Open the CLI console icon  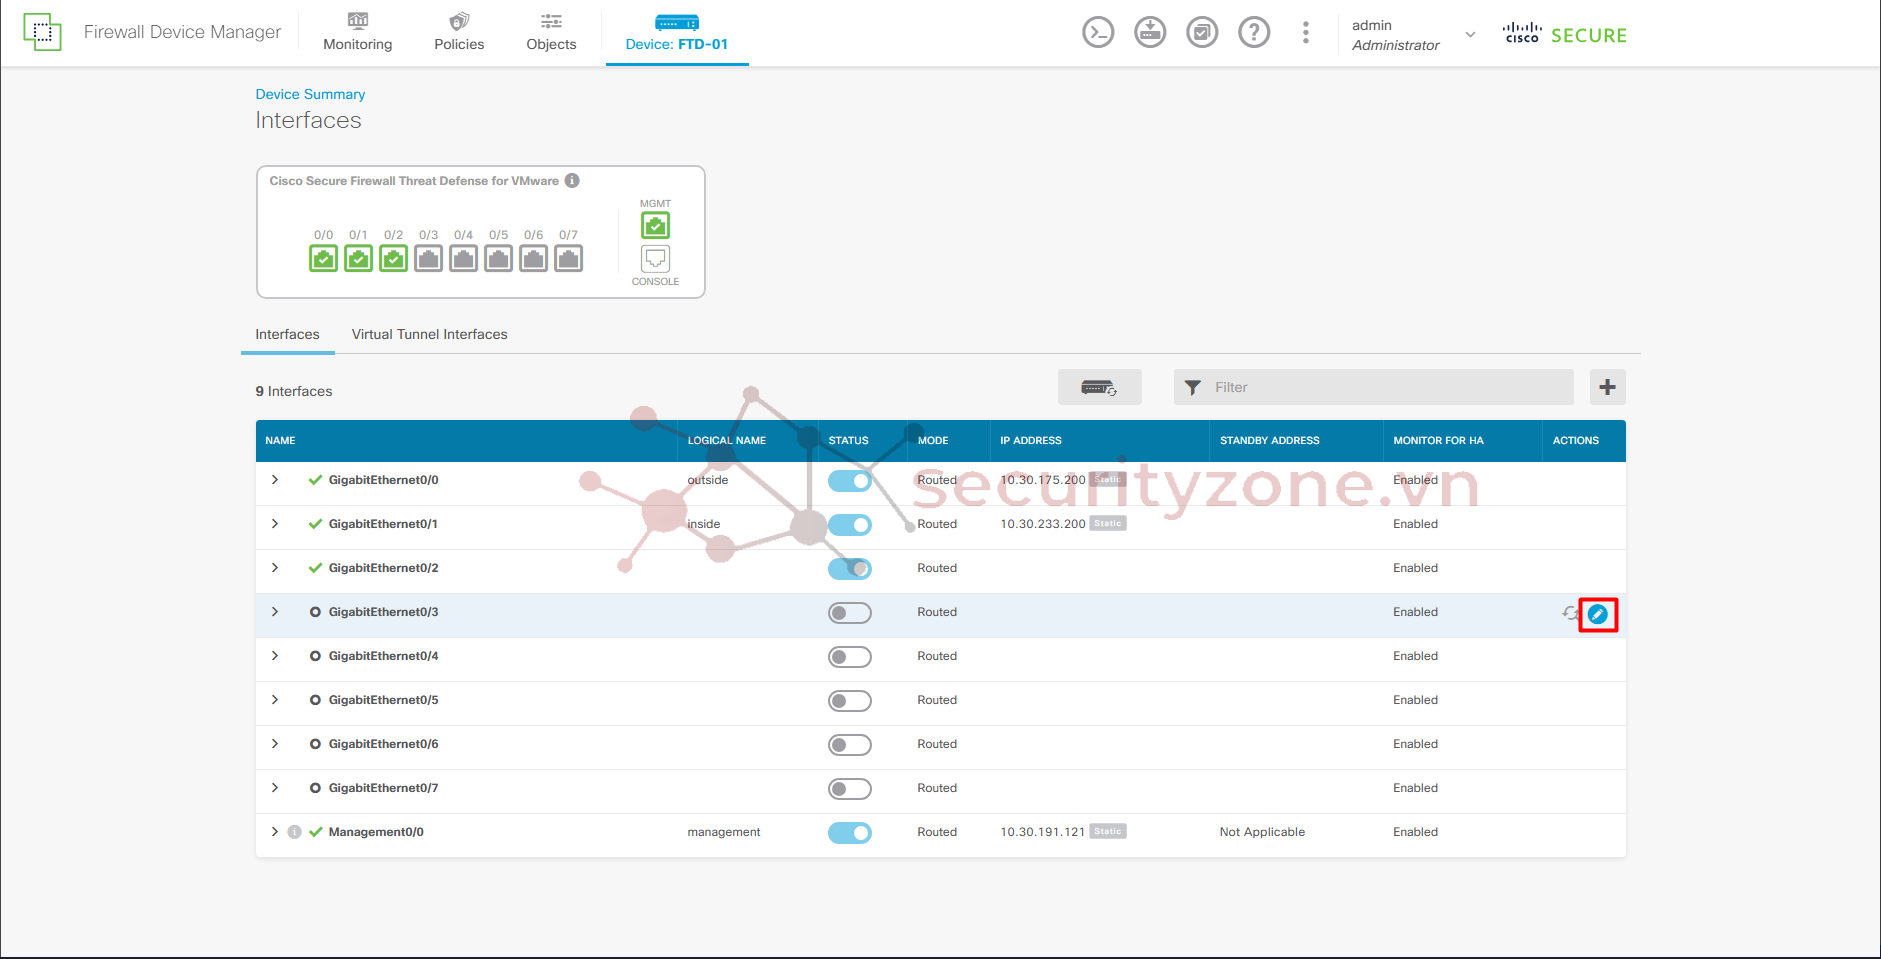click(x=1097, y=33)
